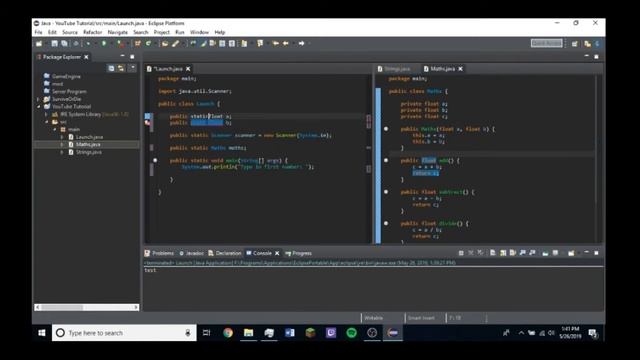Expand the JRE System Library node
This screenshot has height=360, width=640.
46,114
